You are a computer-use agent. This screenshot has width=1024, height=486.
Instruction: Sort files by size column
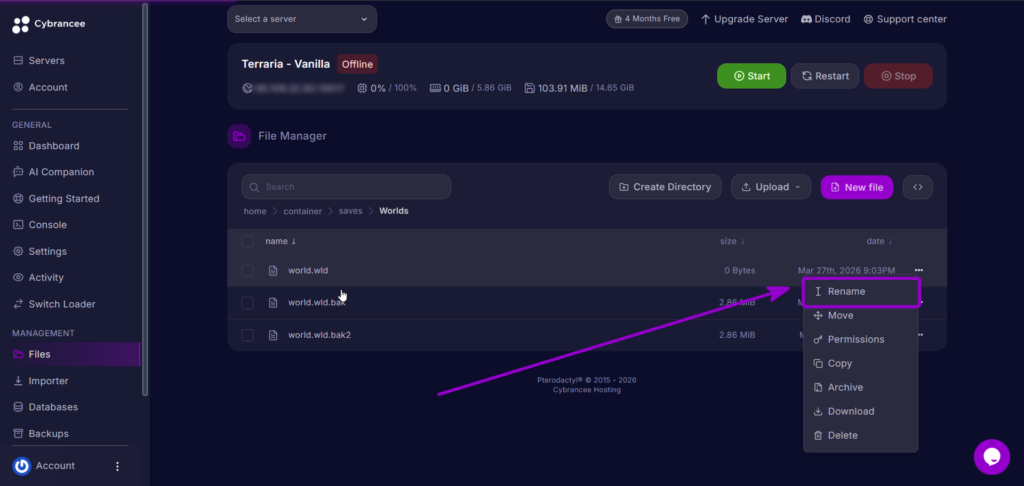[x=733, y=241]
